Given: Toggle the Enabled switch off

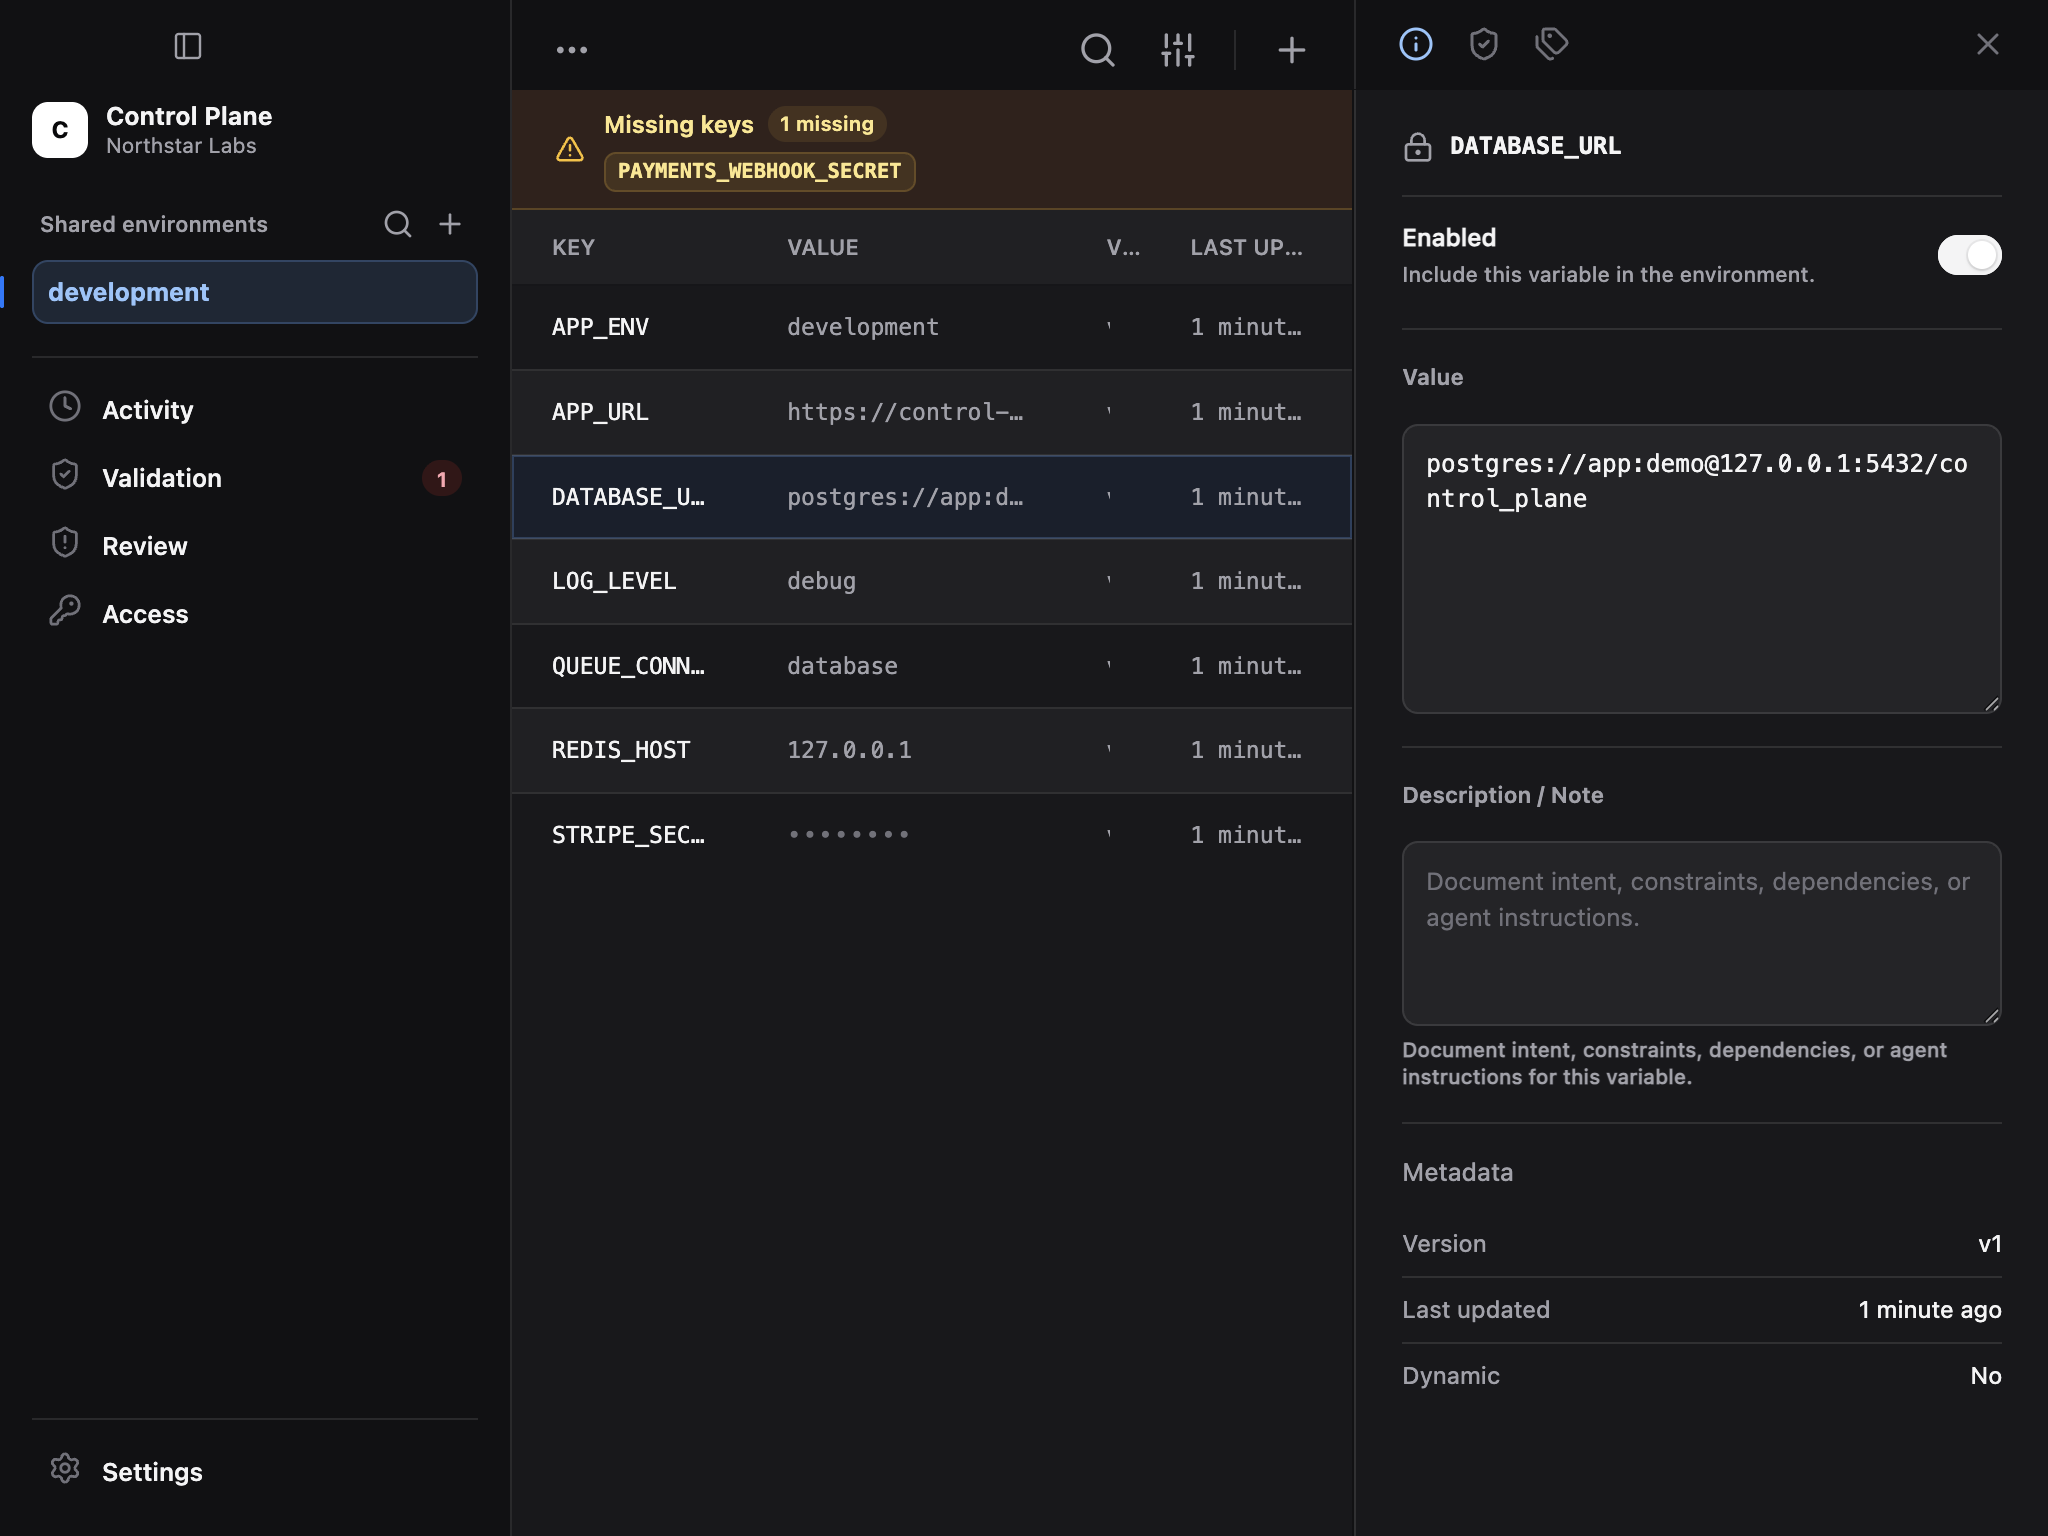Looking at the screenshot, I should (x=1969, y=255).
